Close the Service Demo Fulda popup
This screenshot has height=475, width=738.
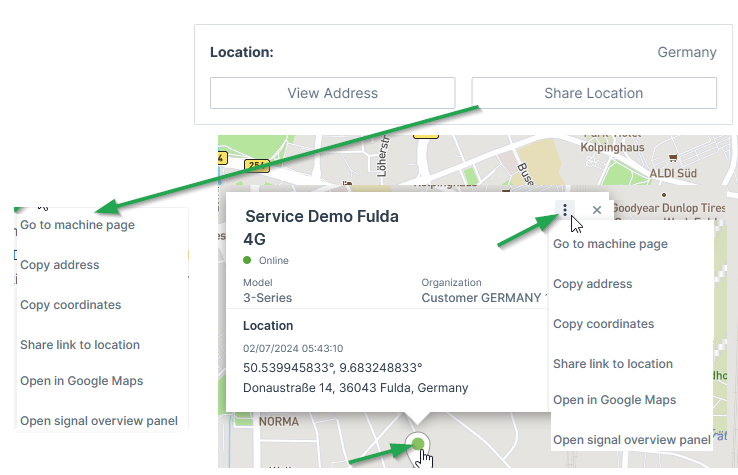[x=597, y=210]
